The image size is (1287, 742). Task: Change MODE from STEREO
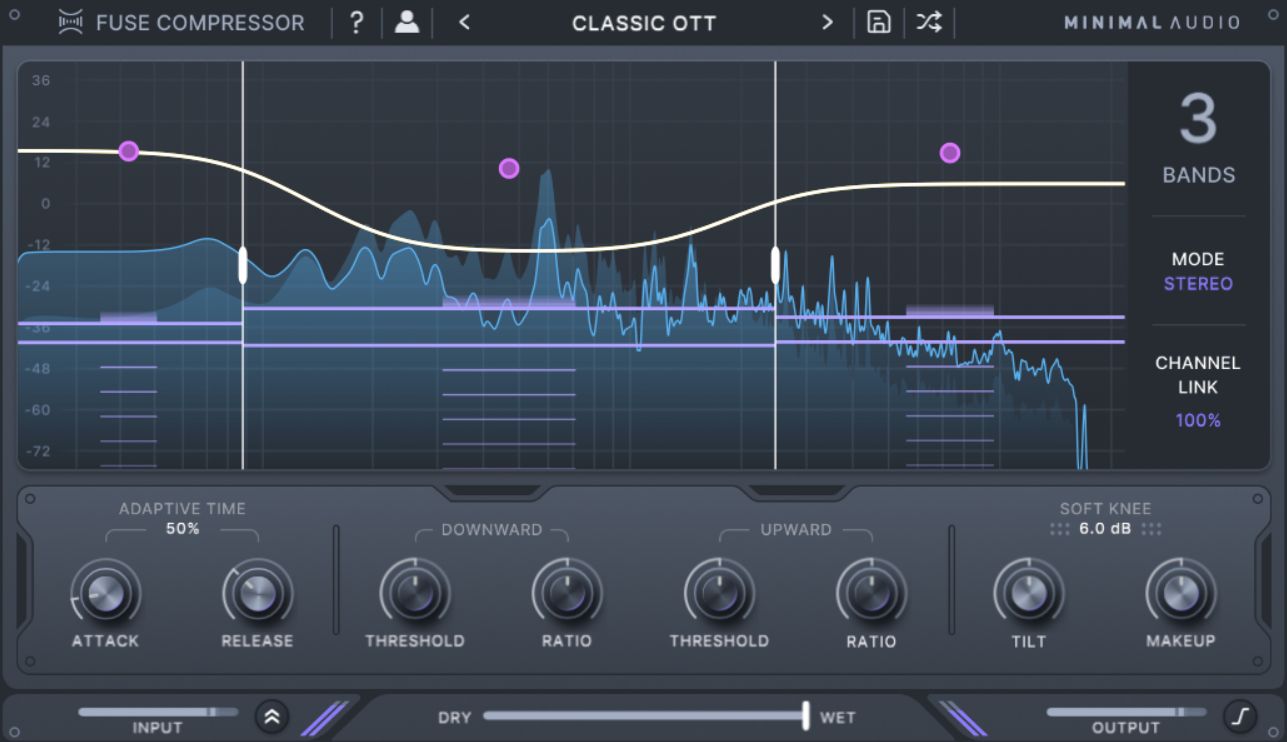coord(1198,284)
